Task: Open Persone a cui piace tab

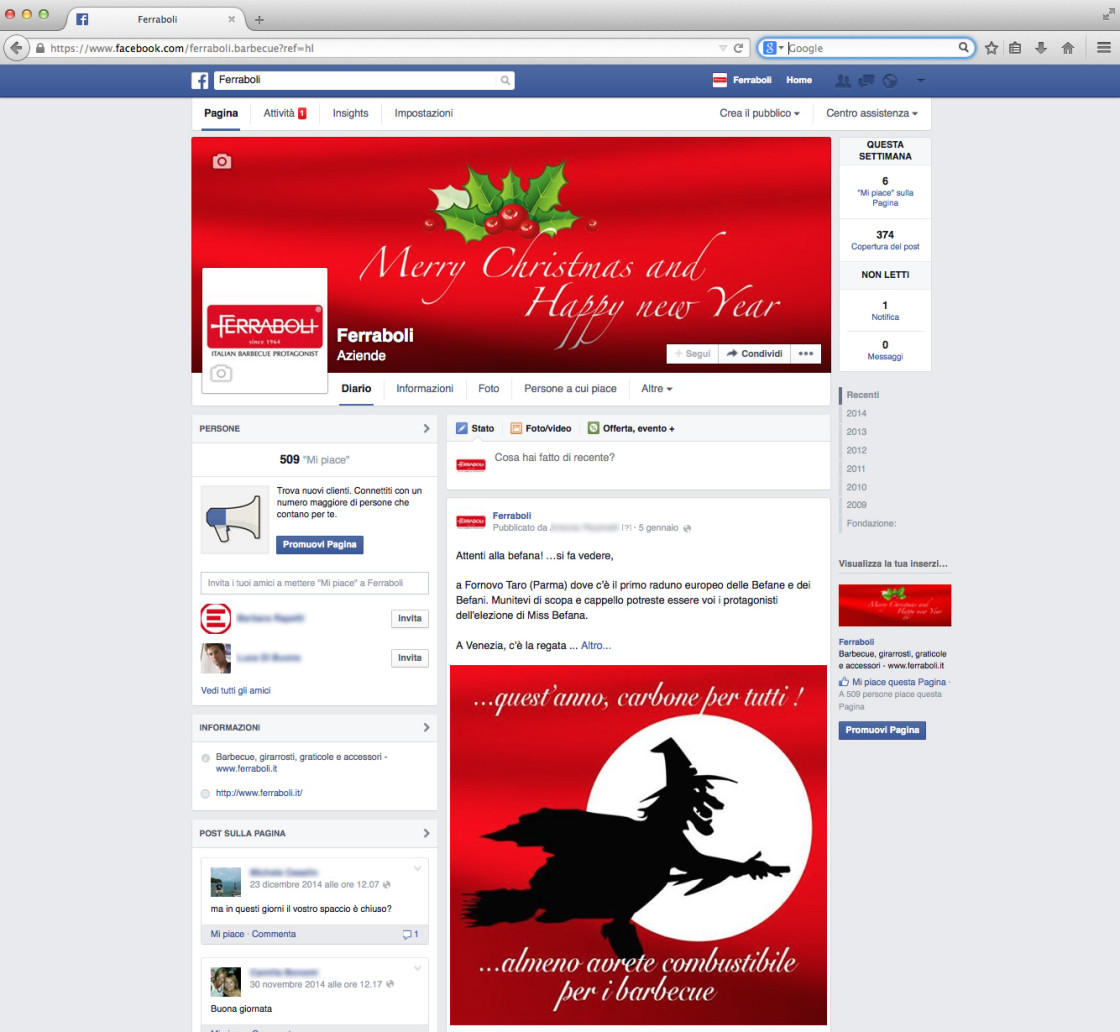Action: [570, 389]
